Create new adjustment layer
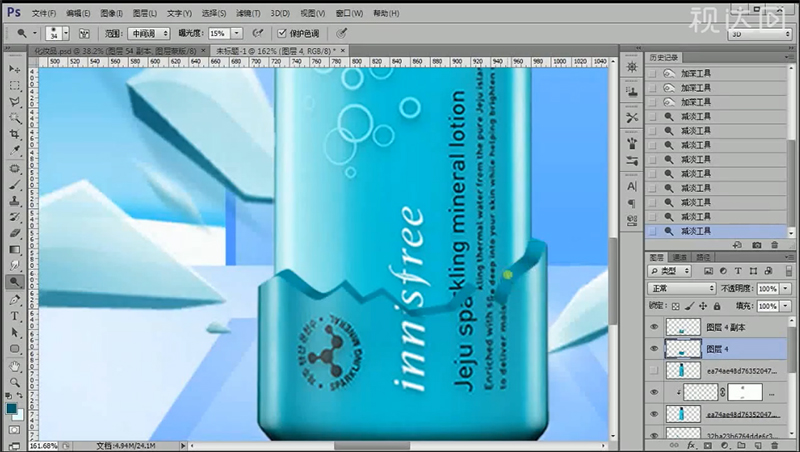Viewport: 800px width, 452px height. click(724, 446)
